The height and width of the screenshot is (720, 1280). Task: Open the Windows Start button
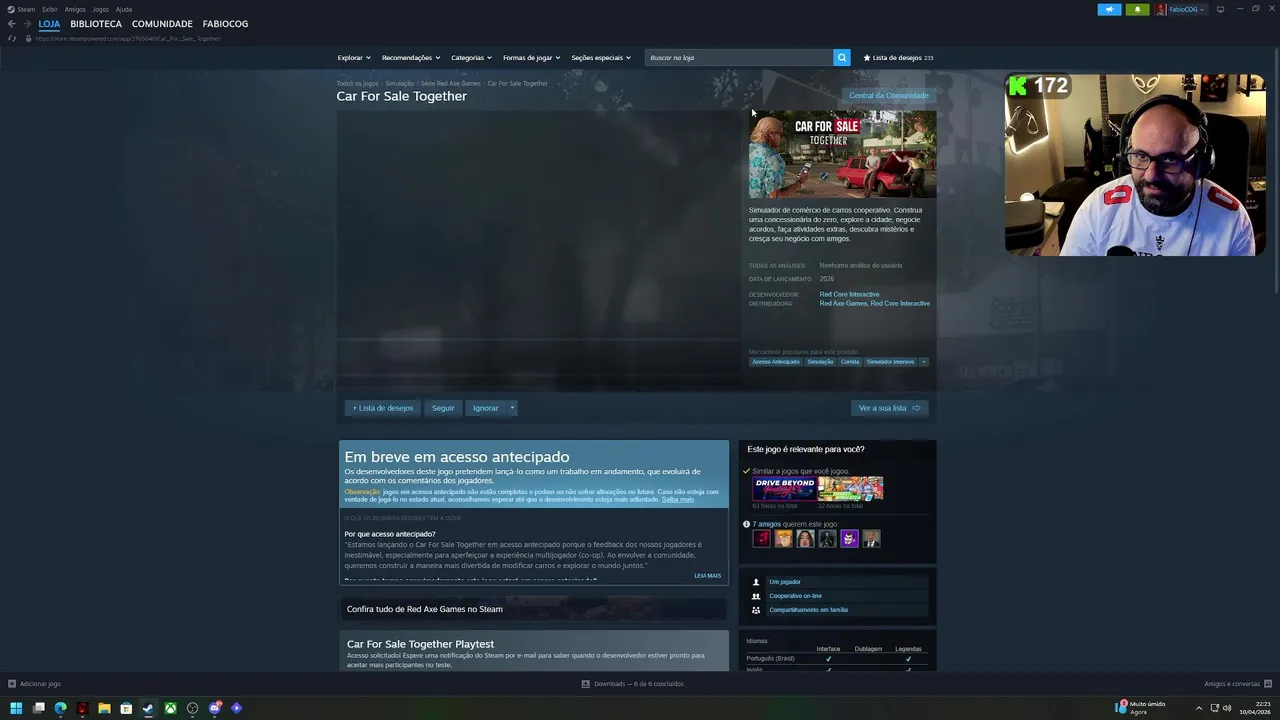[x=16, y=708]
